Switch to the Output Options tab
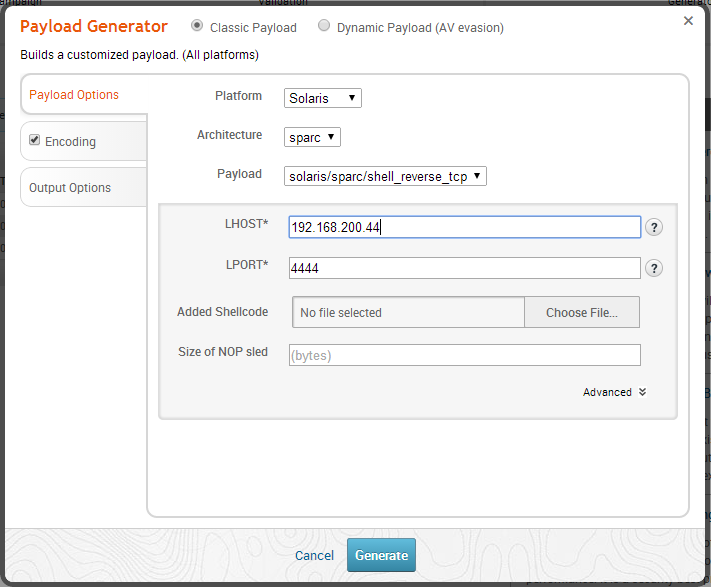Image resolution: width=711 pixels, height=587 pixels. click(x=70, y=188)
